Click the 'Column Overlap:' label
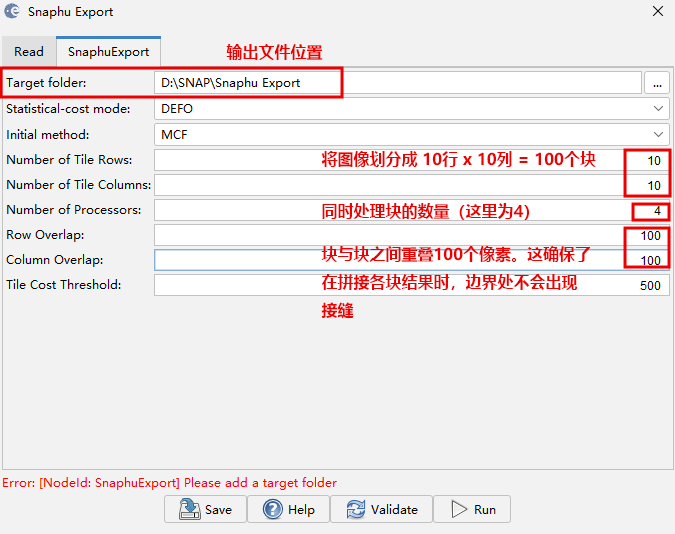 tap(54, 260)
